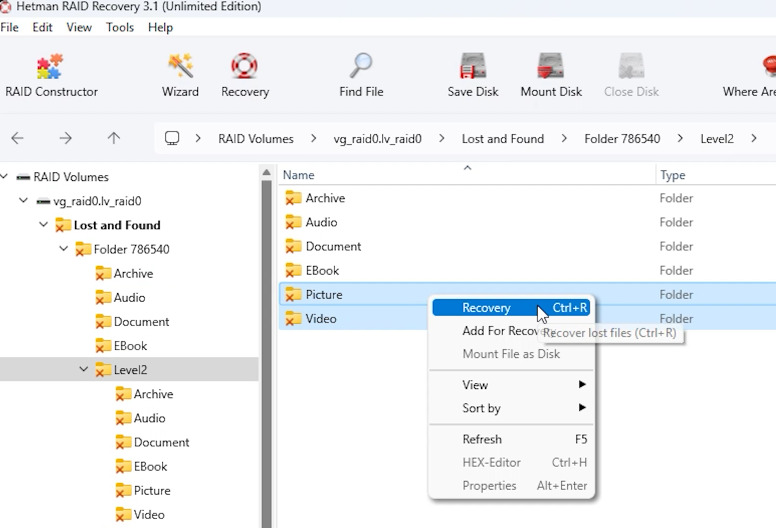Open the Help menu

click(160, 28)
